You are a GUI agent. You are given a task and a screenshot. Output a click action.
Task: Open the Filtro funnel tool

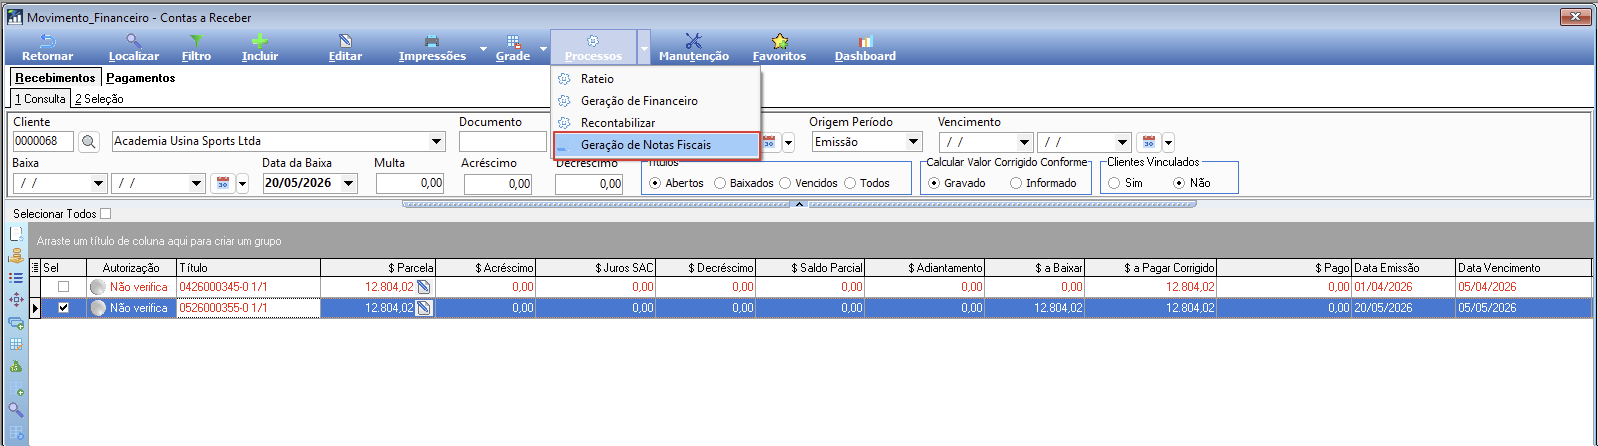tap(196, 47)
